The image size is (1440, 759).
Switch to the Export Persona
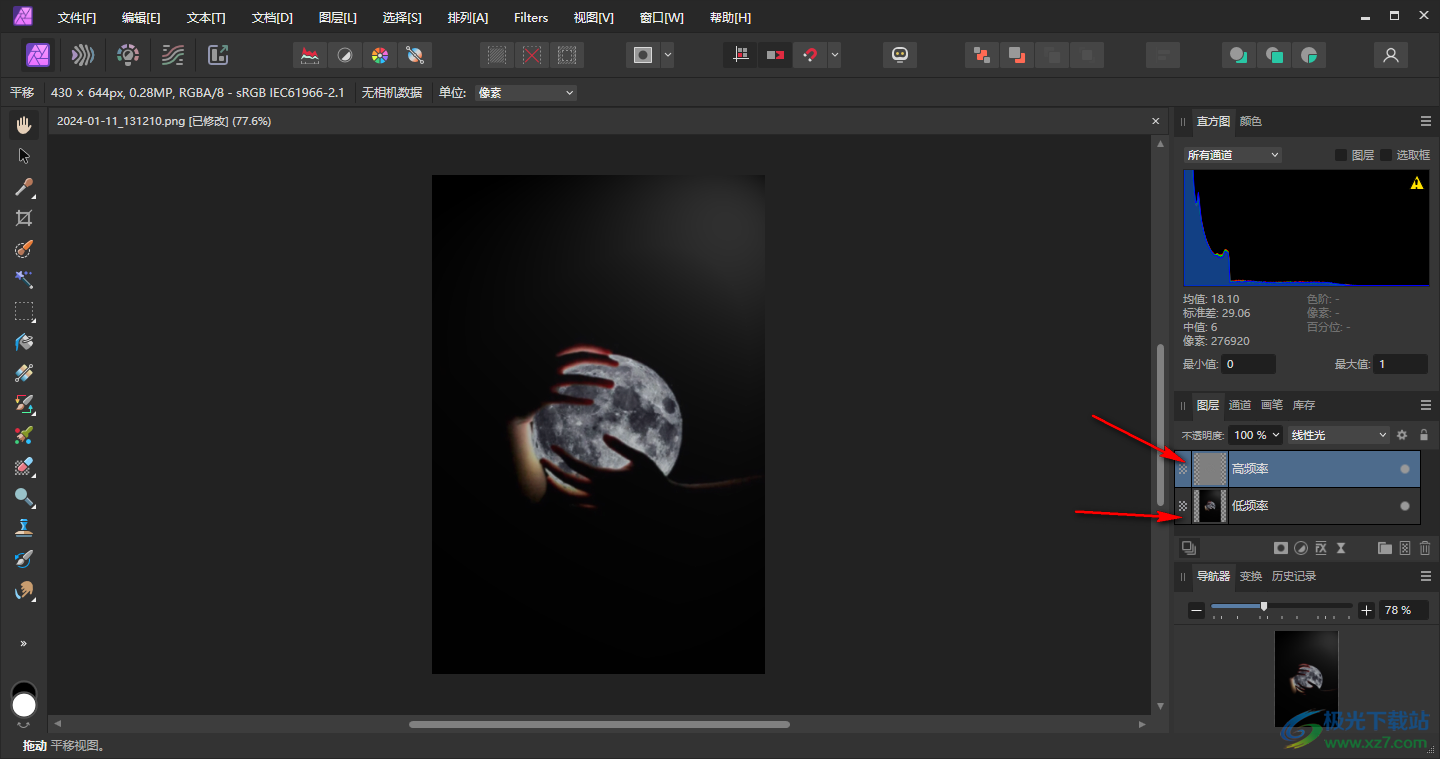tap(218, 55)
